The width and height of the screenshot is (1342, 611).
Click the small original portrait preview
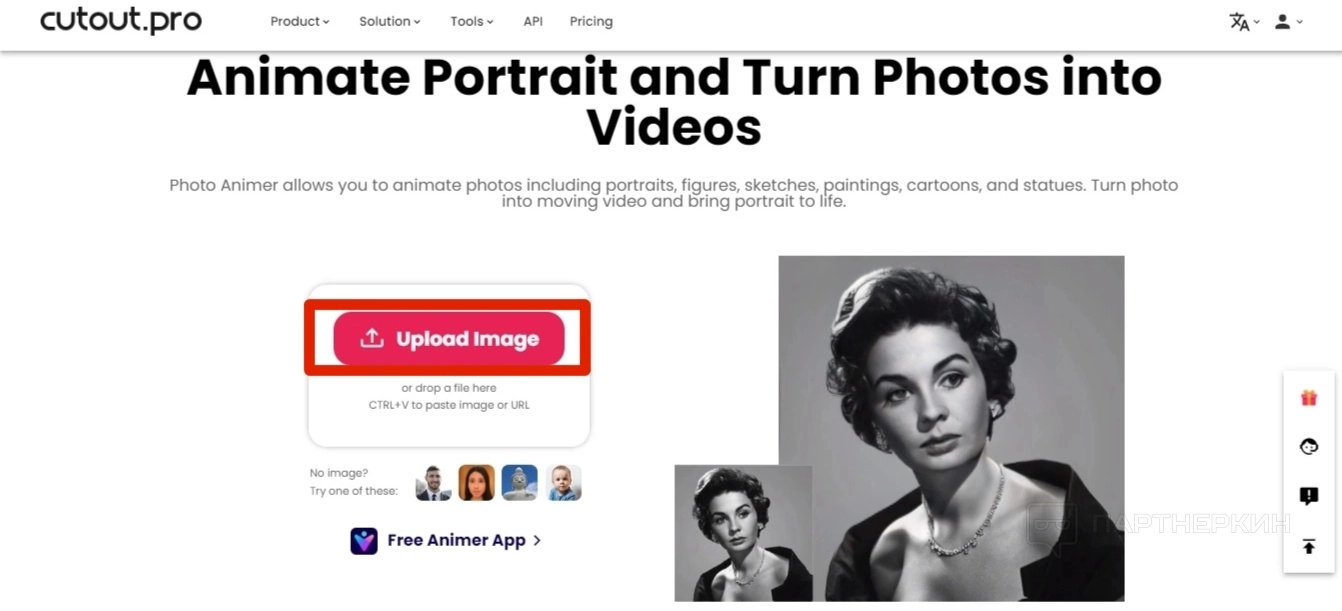(743, 533)
